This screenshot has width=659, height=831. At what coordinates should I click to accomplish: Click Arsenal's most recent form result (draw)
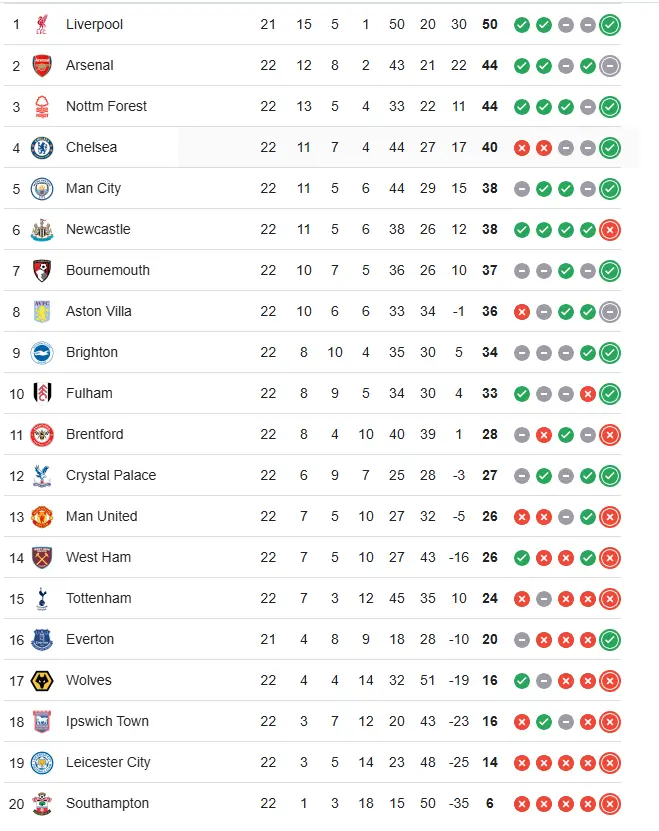[610, 66]
